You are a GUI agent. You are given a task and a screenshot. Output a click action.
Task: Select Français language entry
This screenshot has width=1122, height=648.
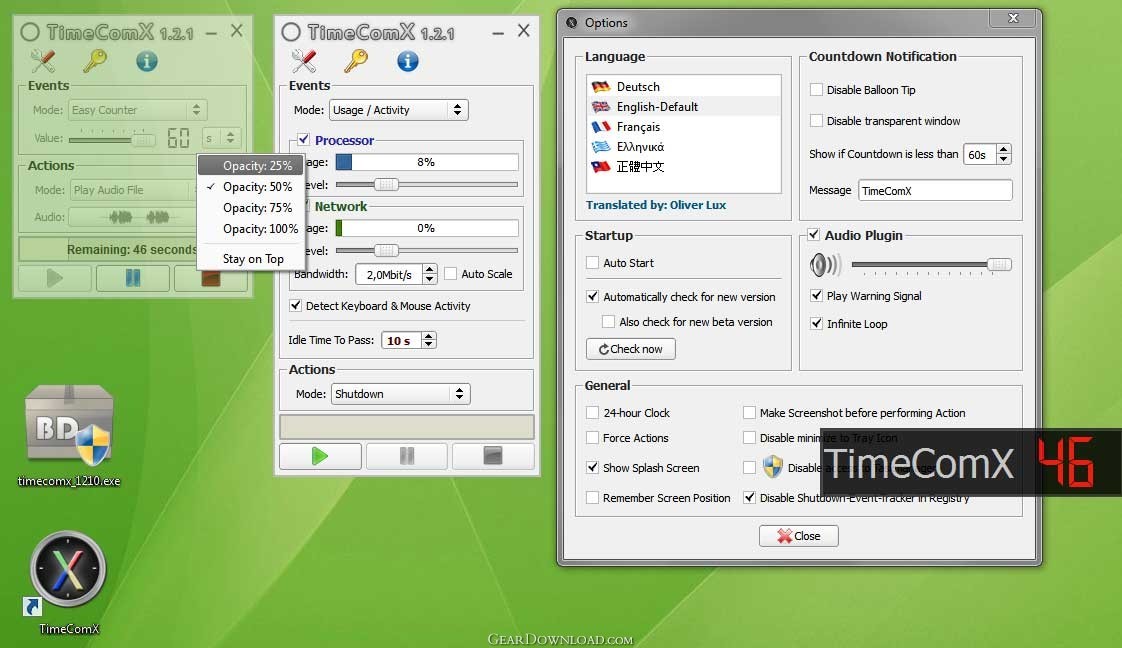point(683,127)
